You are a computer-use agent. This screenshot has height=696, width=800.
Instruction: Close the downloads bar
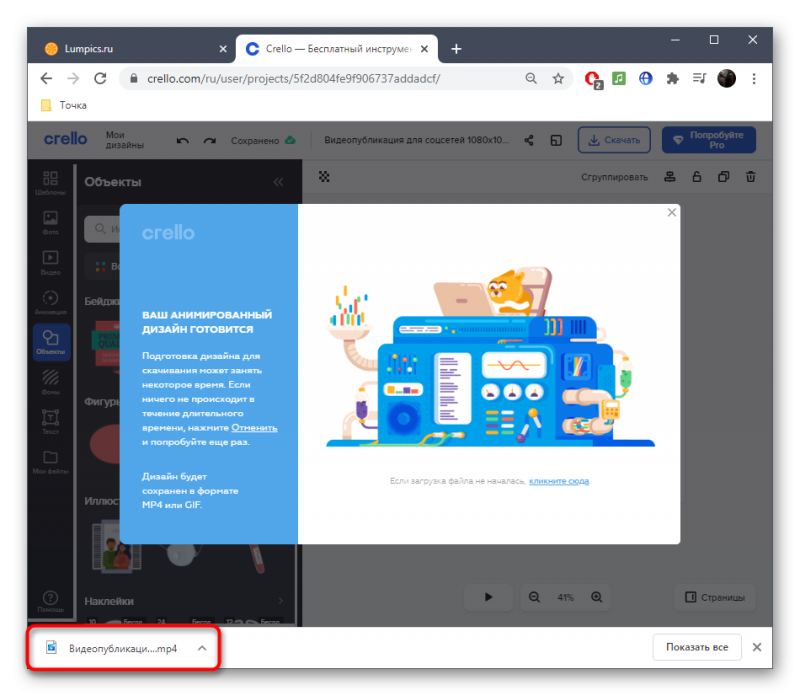(757, 647)
